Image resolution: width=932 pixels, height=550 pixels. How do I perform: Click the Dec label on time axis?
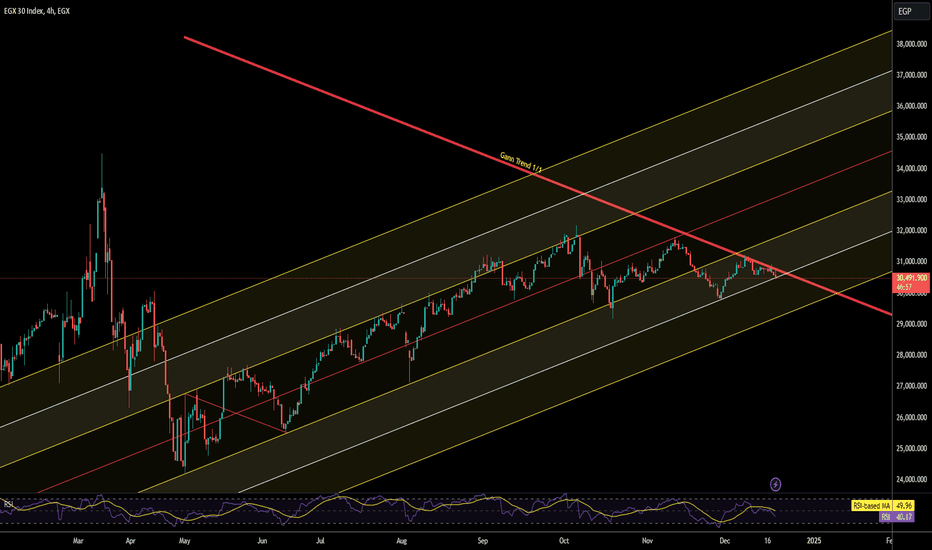pyautogui.click(x=725, y=540)
